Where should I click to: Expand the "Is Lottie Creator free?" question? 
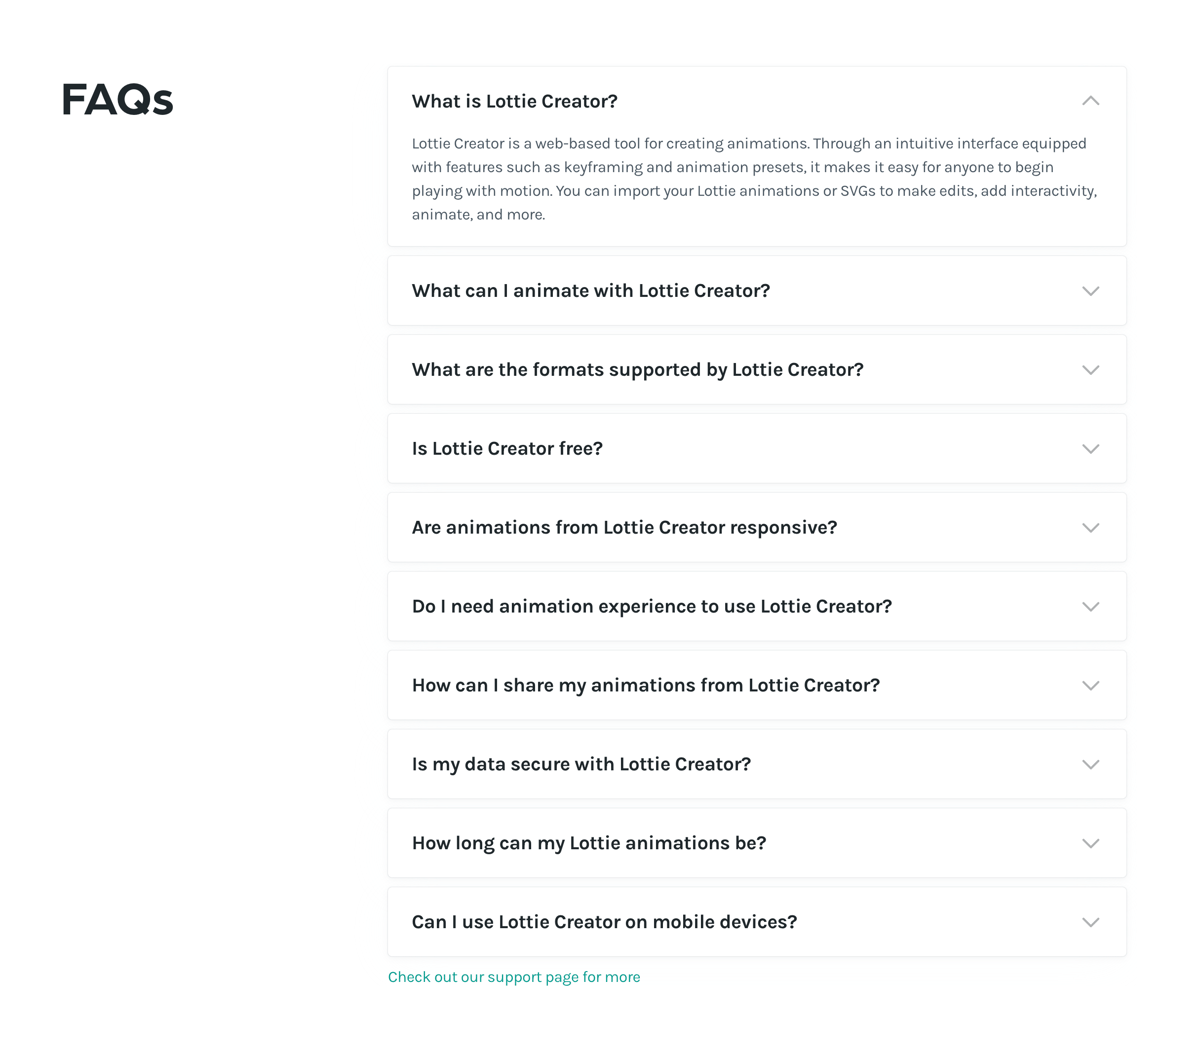[x=757, y=448]
